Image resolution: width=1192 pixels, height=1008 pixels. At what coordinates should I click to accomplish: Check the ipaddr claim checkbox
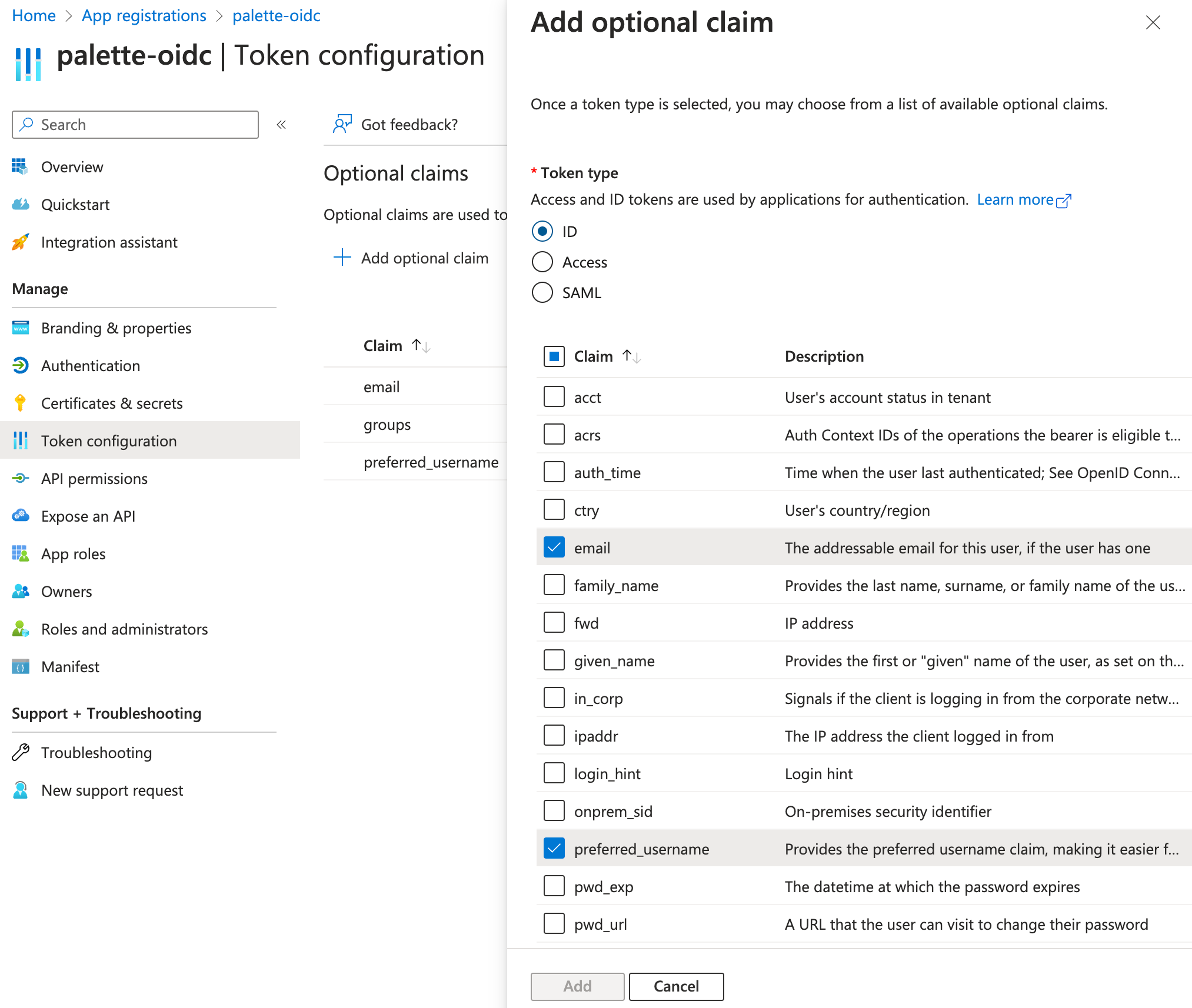click(554, 735)
